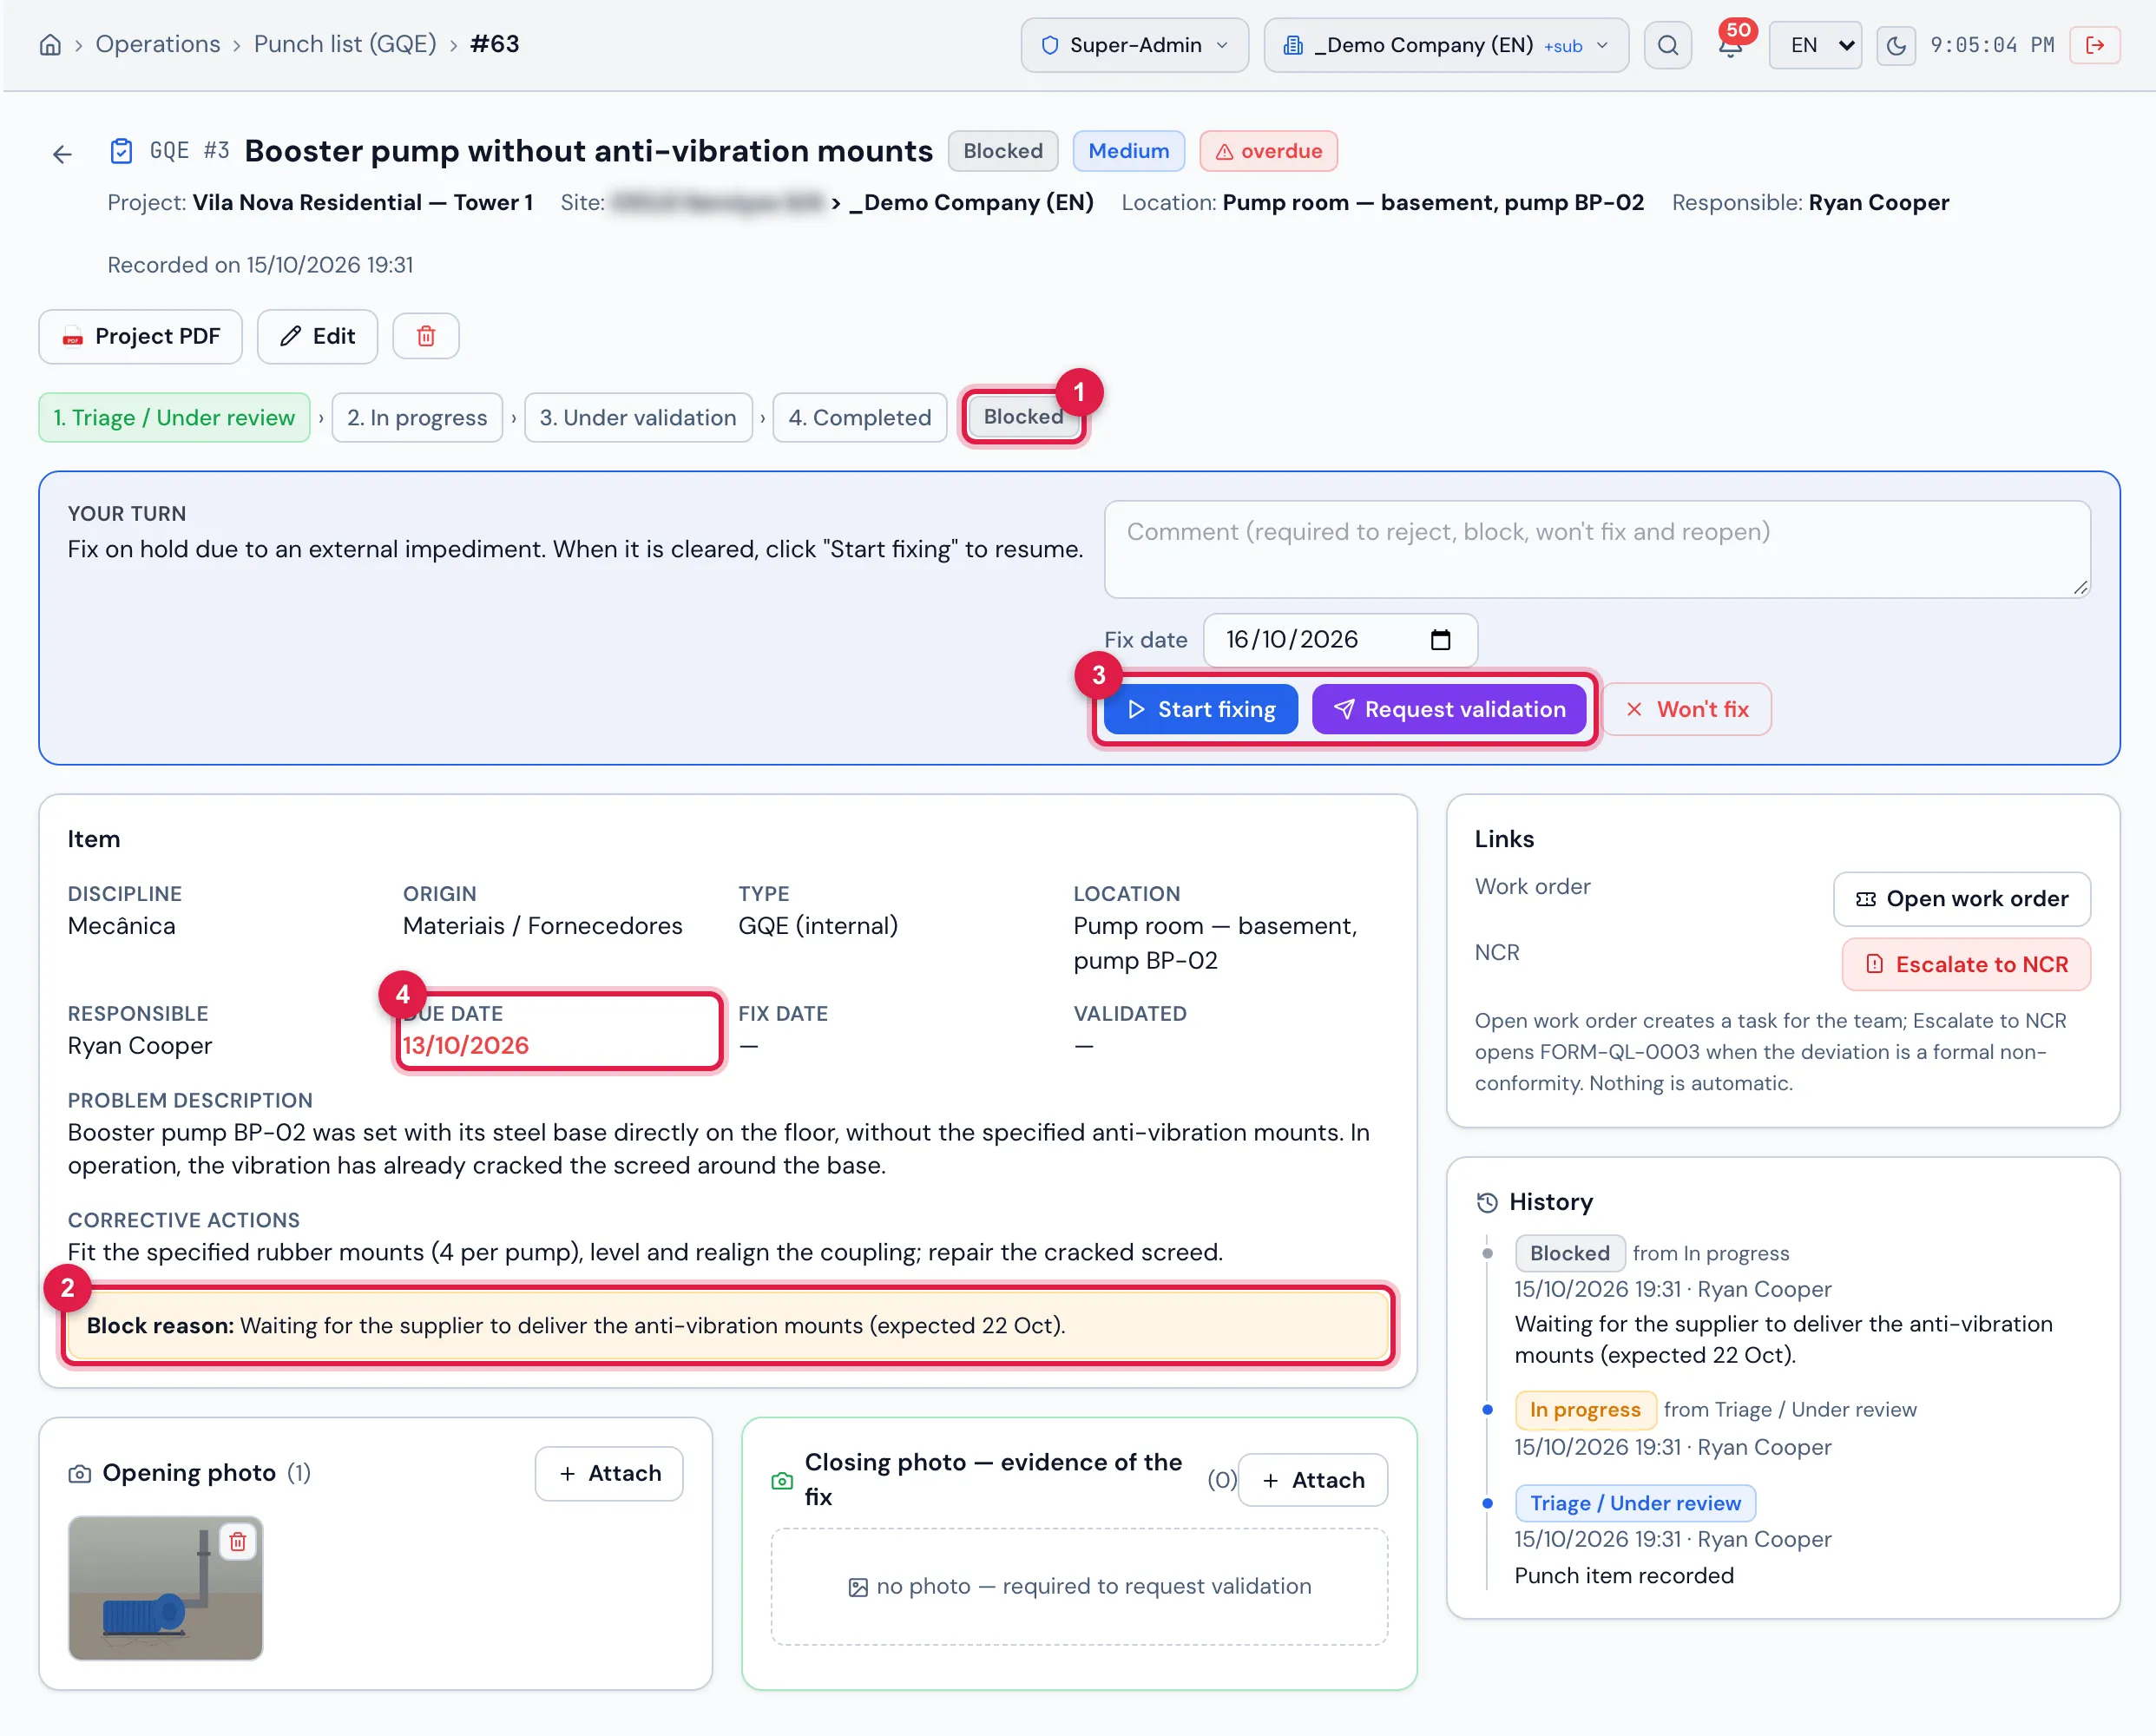Select the Blocked workflow step
Image resolution: width=2156 pixels, height=1736 pixels.
(x=1023, y=416)
